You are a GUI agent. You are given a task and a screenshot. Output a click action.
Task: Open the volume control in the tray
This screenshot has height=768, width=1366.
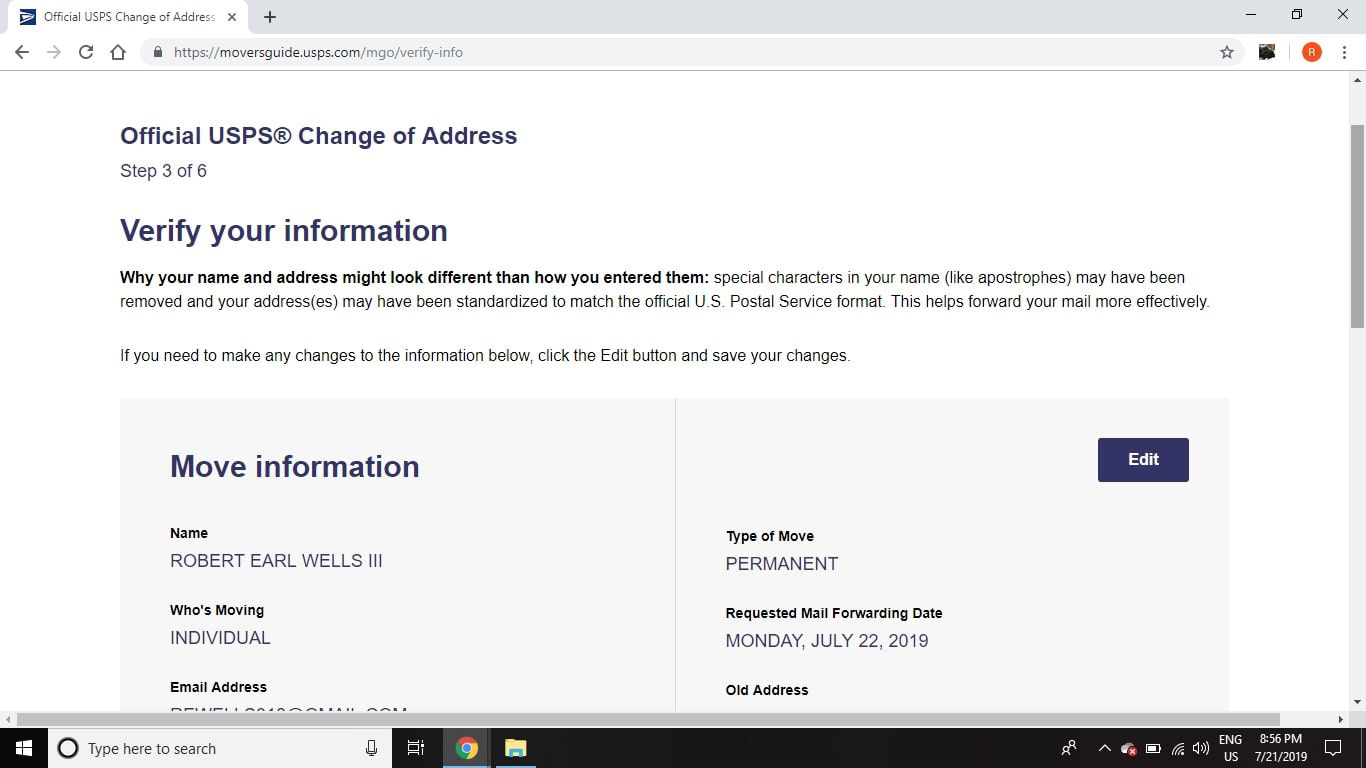[1201, 748]
